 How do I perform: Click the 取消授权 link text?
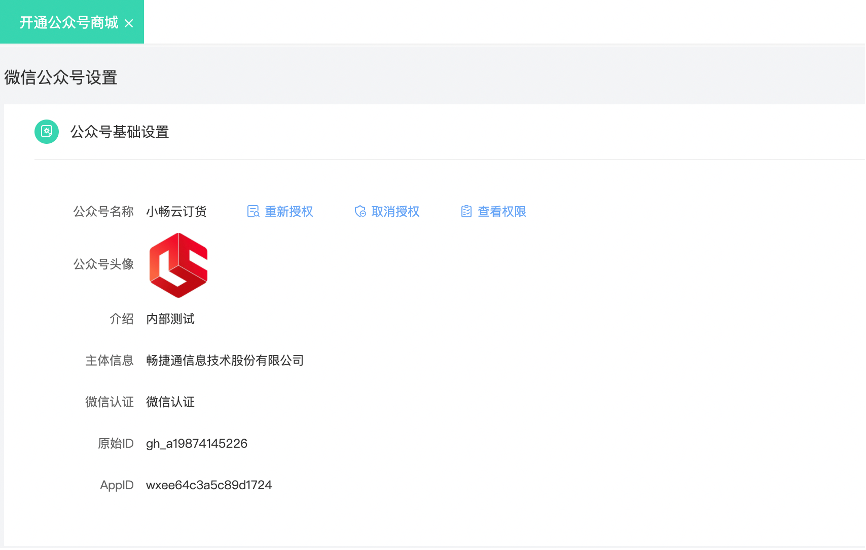coord(396,212)
